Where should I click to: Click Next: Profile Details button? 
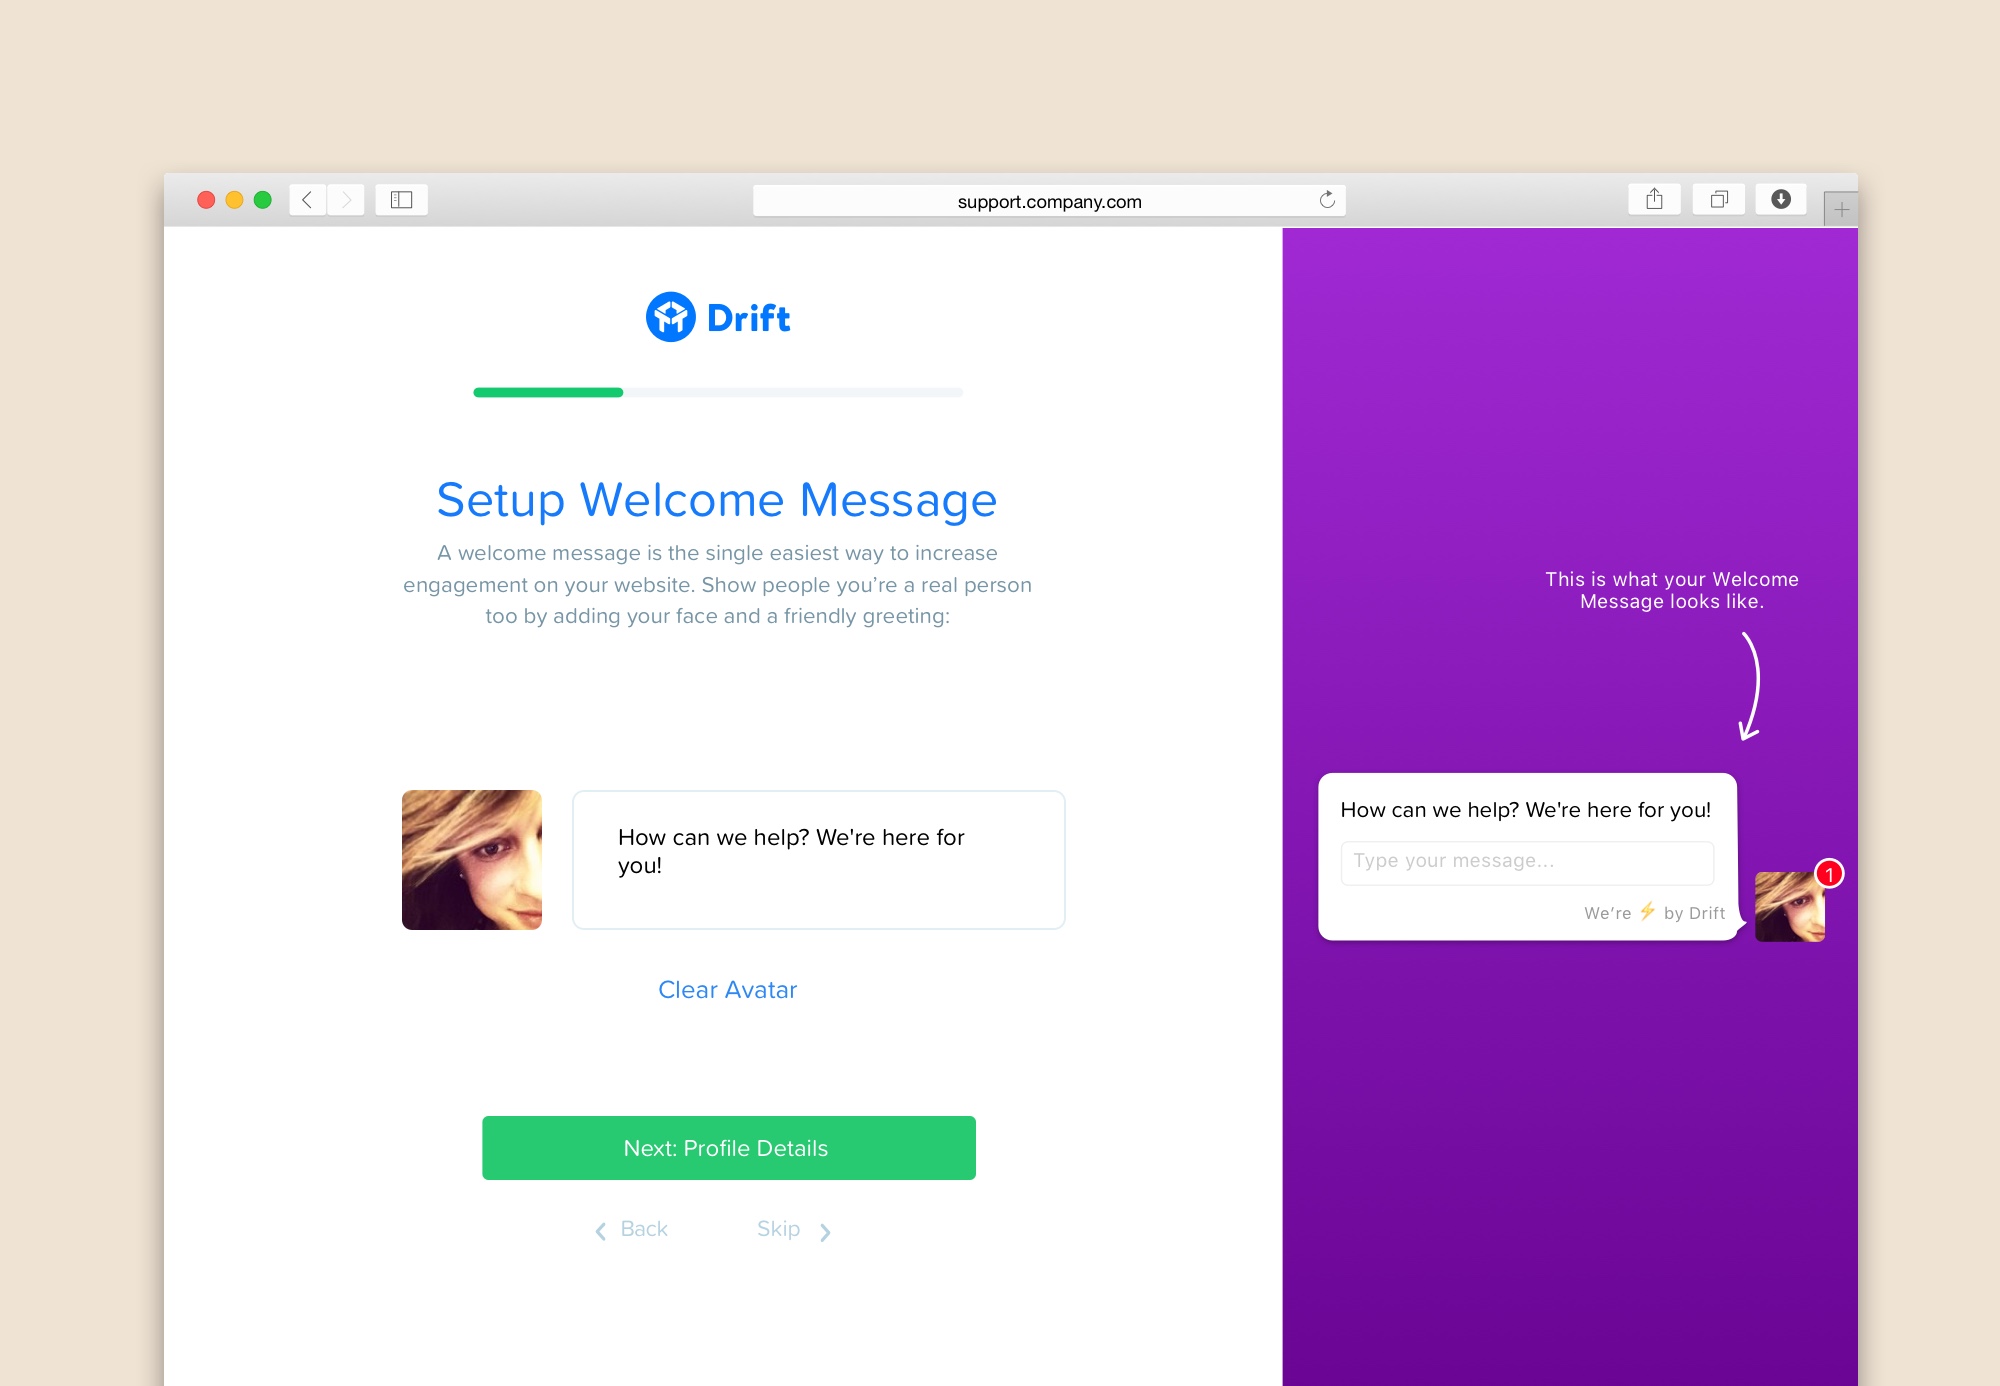point(729,1148)
